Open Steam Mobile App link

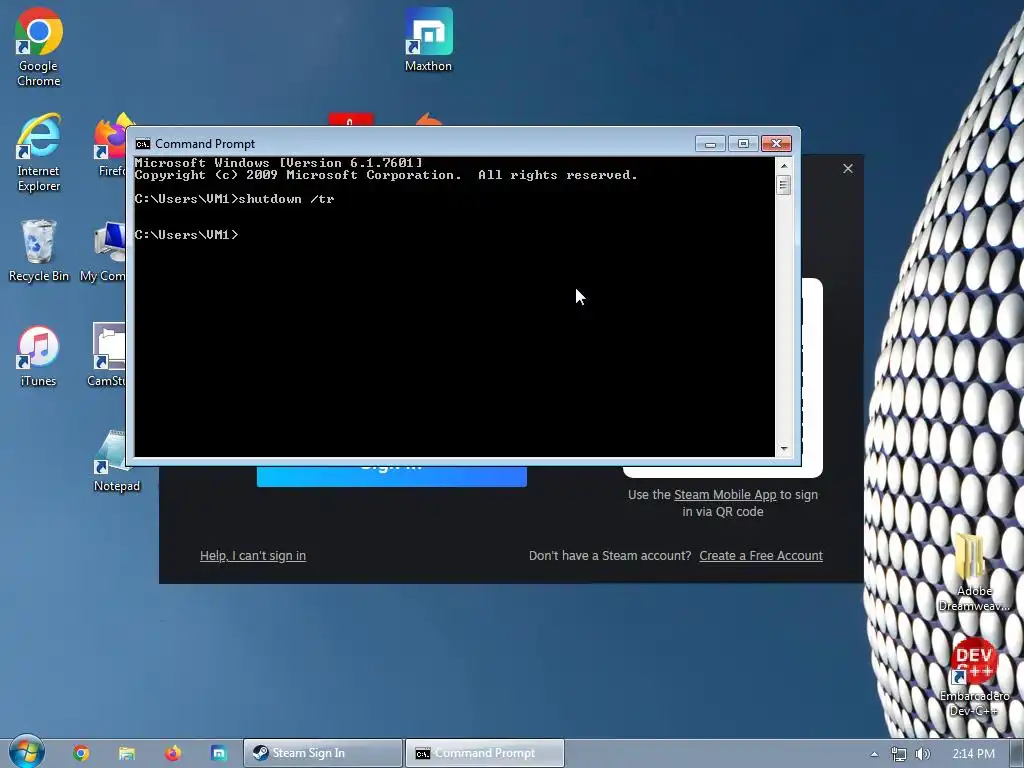coord(725,494)
